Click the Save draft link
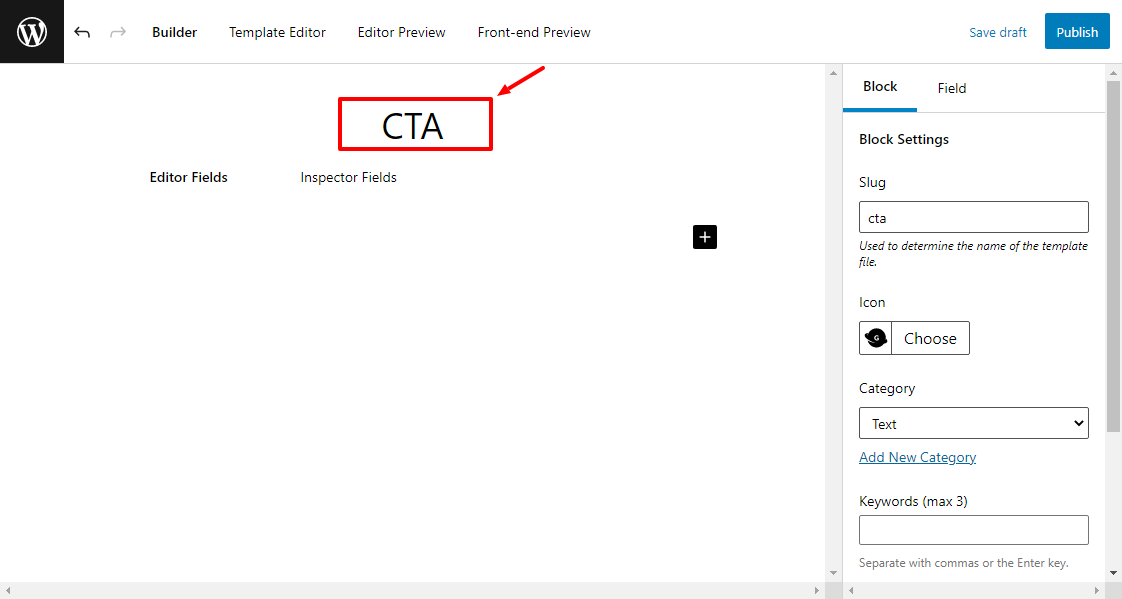 coord(997,32)
